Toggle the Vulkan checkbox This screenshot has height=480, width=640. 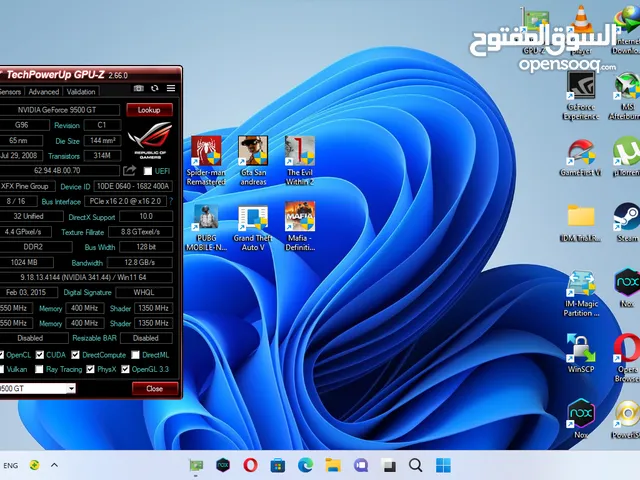(2, 369)
